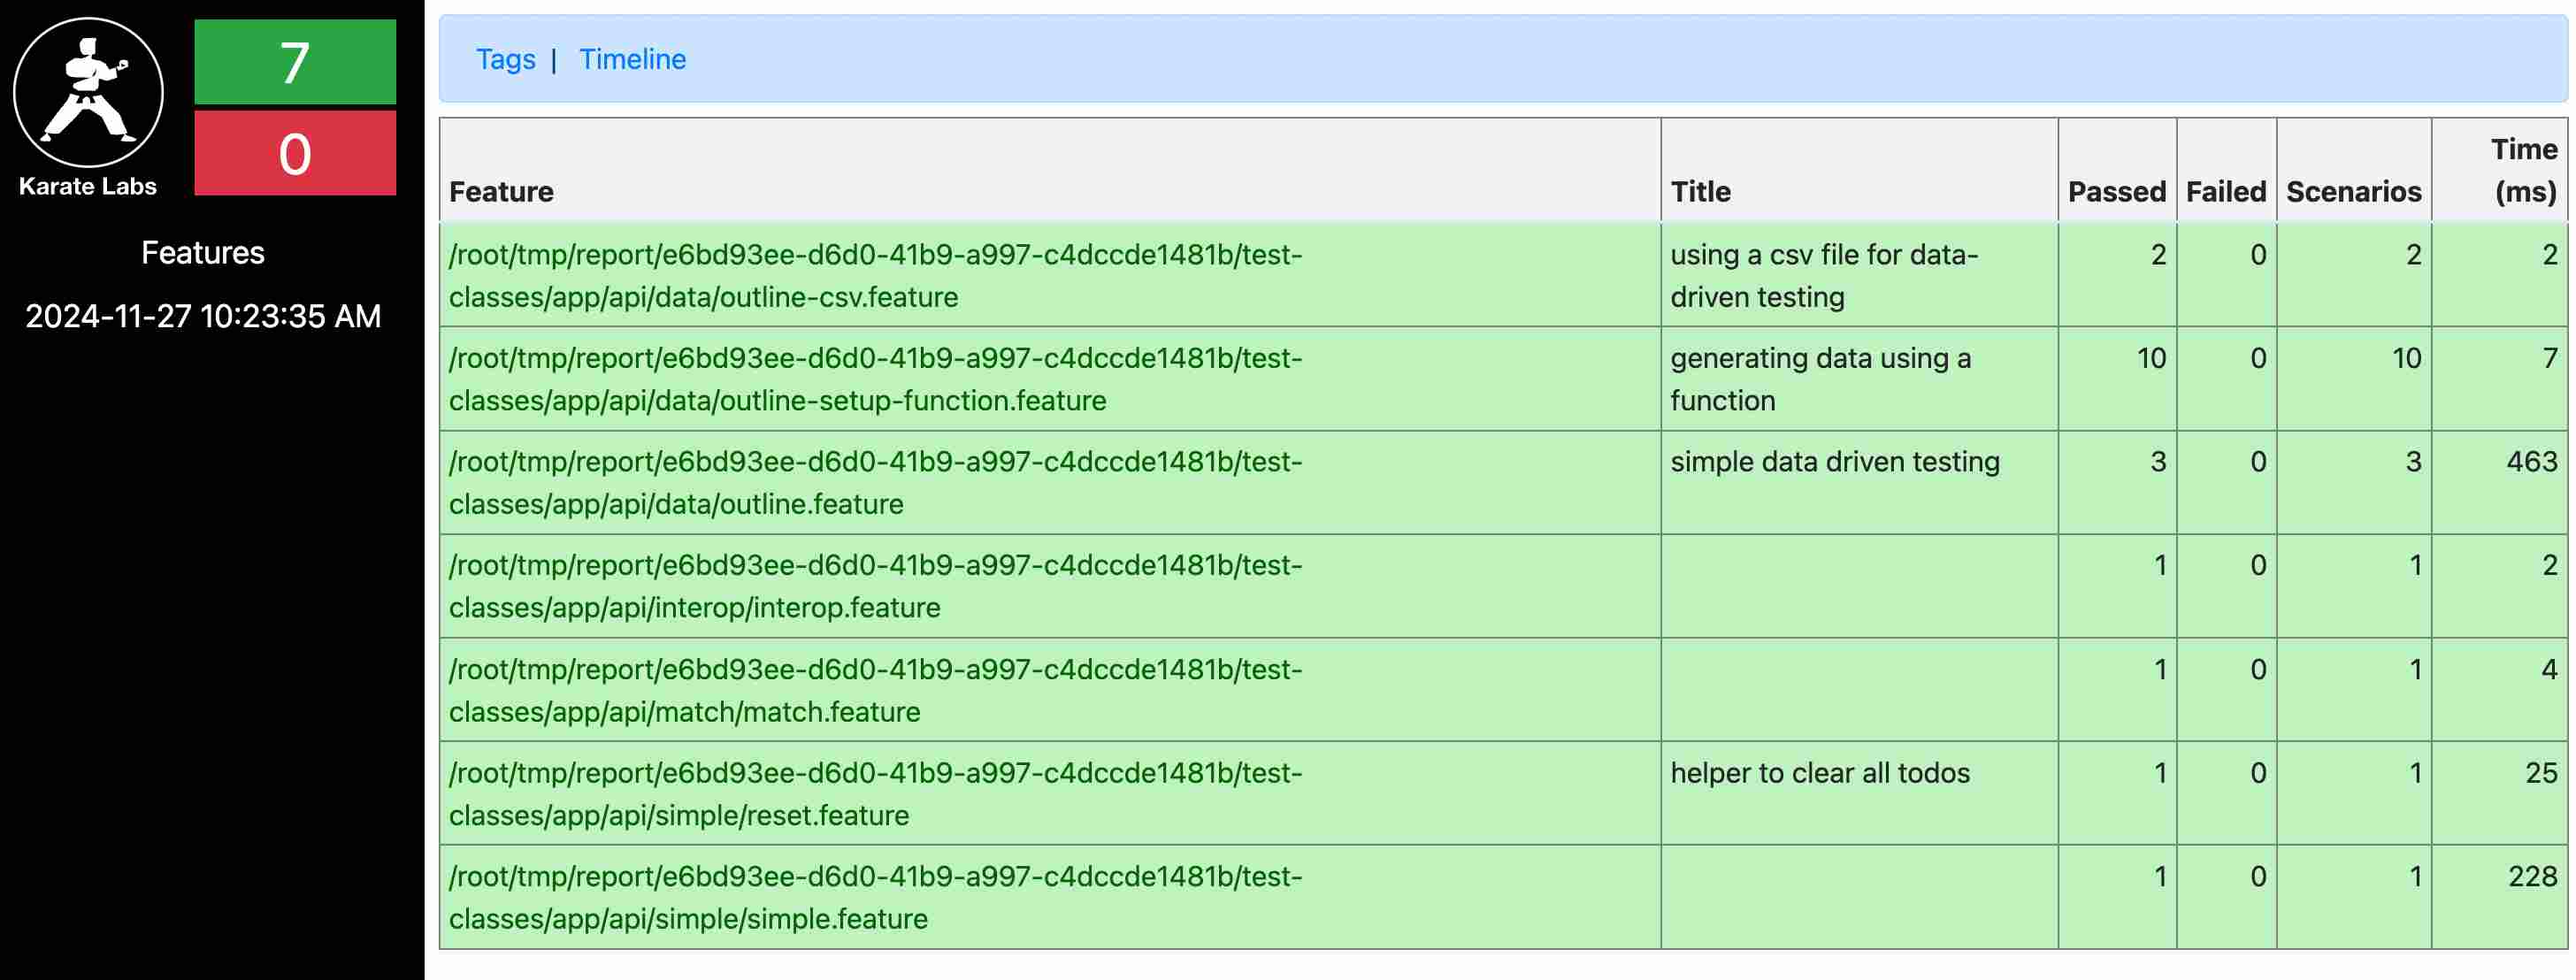
Task: Open the Tags link
Action: coord(505,59)
